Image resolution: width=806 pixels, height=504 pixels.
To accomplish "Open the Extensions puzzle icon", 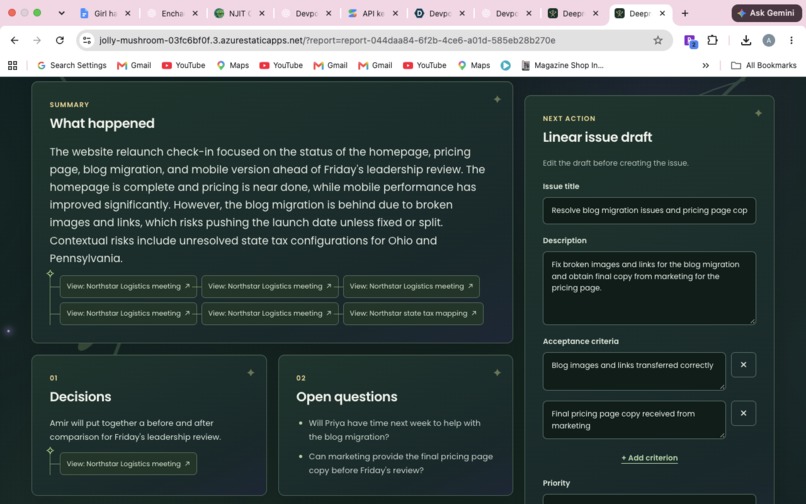I will click(712, 40).
